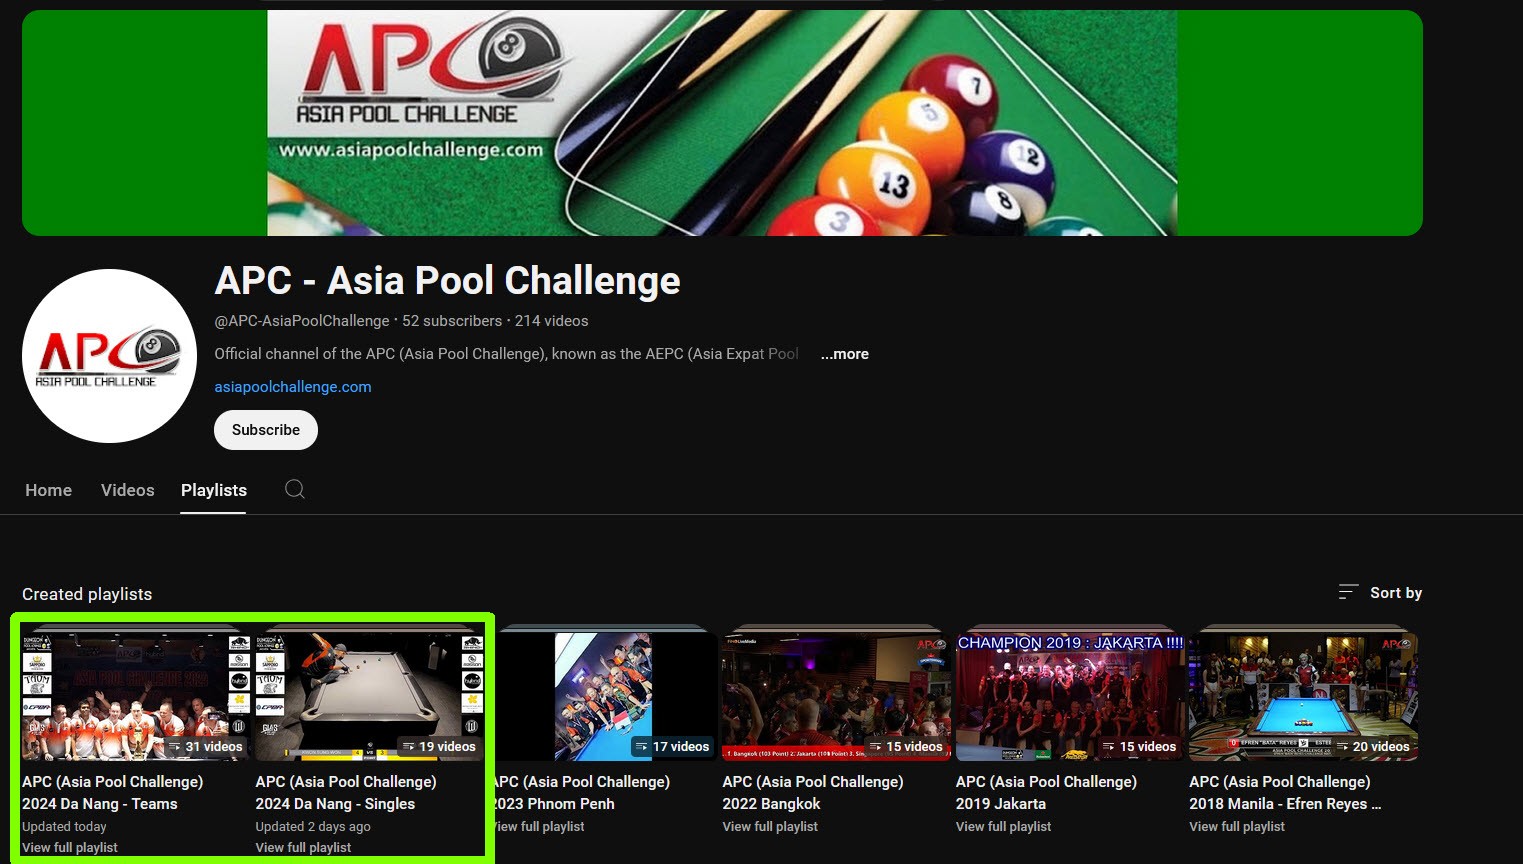Click the APC channel avatar logo

click(x=109, y=356)
